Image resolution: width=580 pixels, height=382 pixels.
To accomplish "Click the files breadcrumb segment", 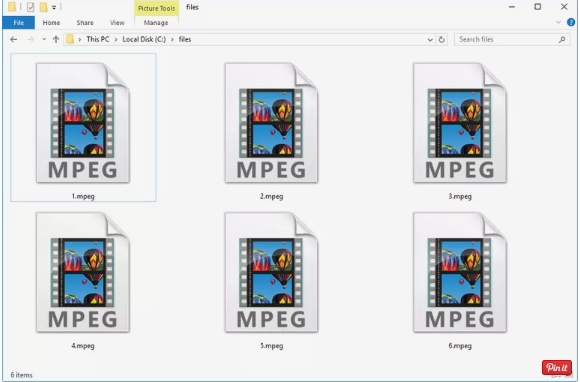I will pos(185,39).
